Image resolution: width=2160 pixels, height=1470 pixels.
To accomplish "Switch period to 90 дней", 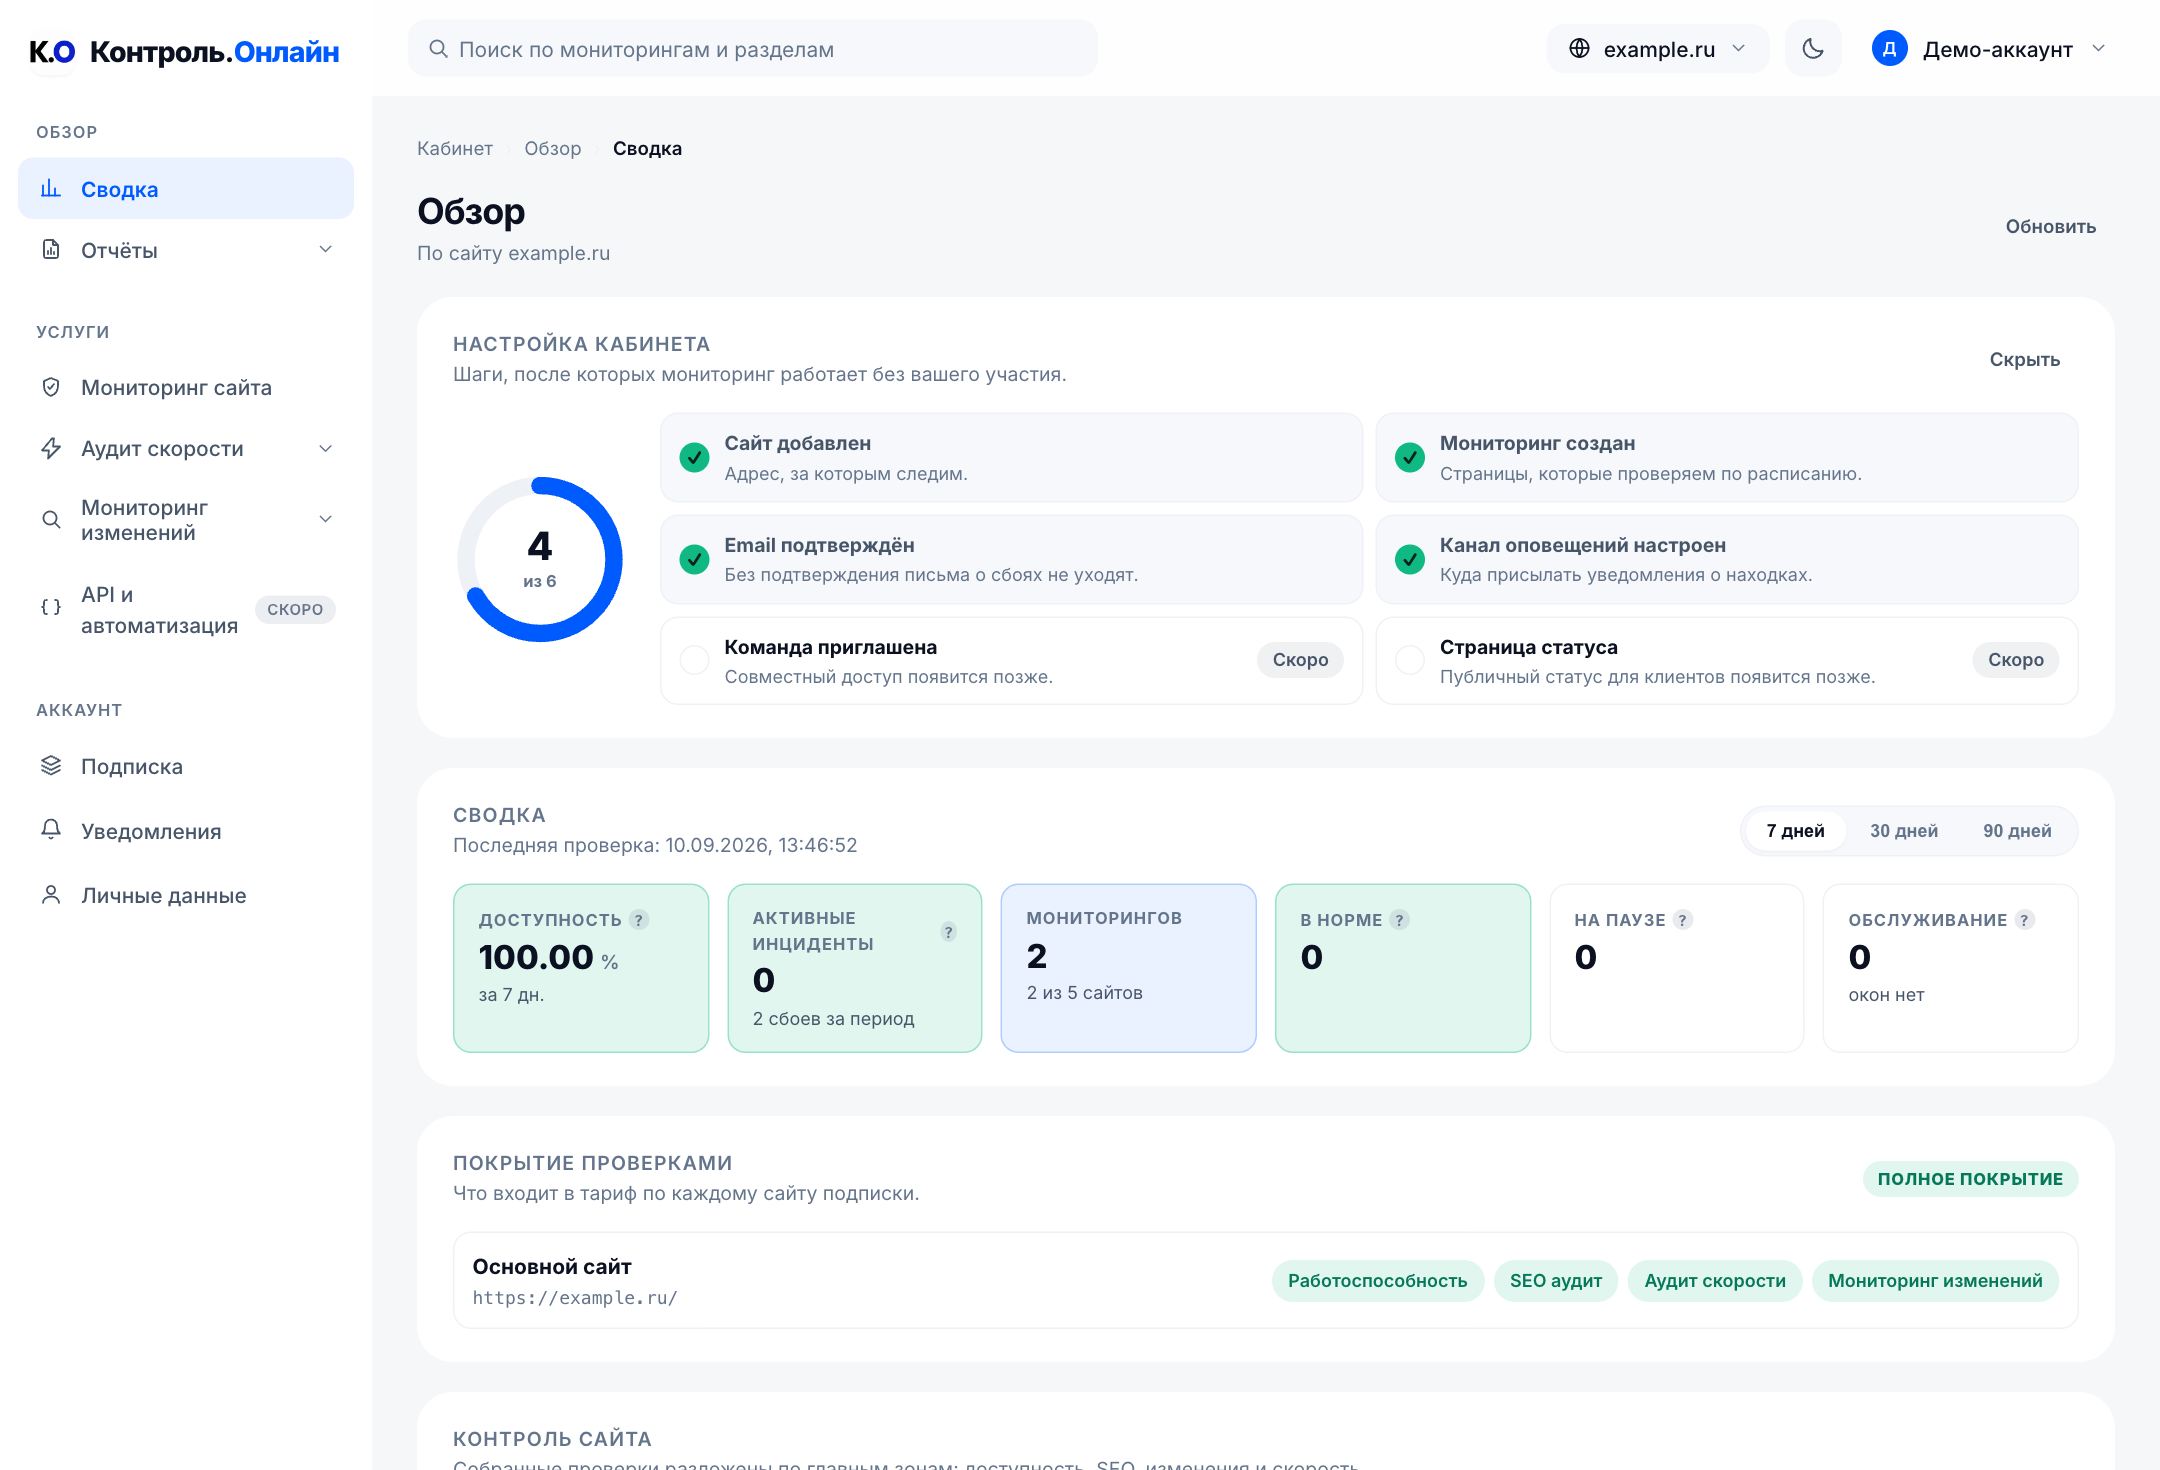I will coord(2017,831).
